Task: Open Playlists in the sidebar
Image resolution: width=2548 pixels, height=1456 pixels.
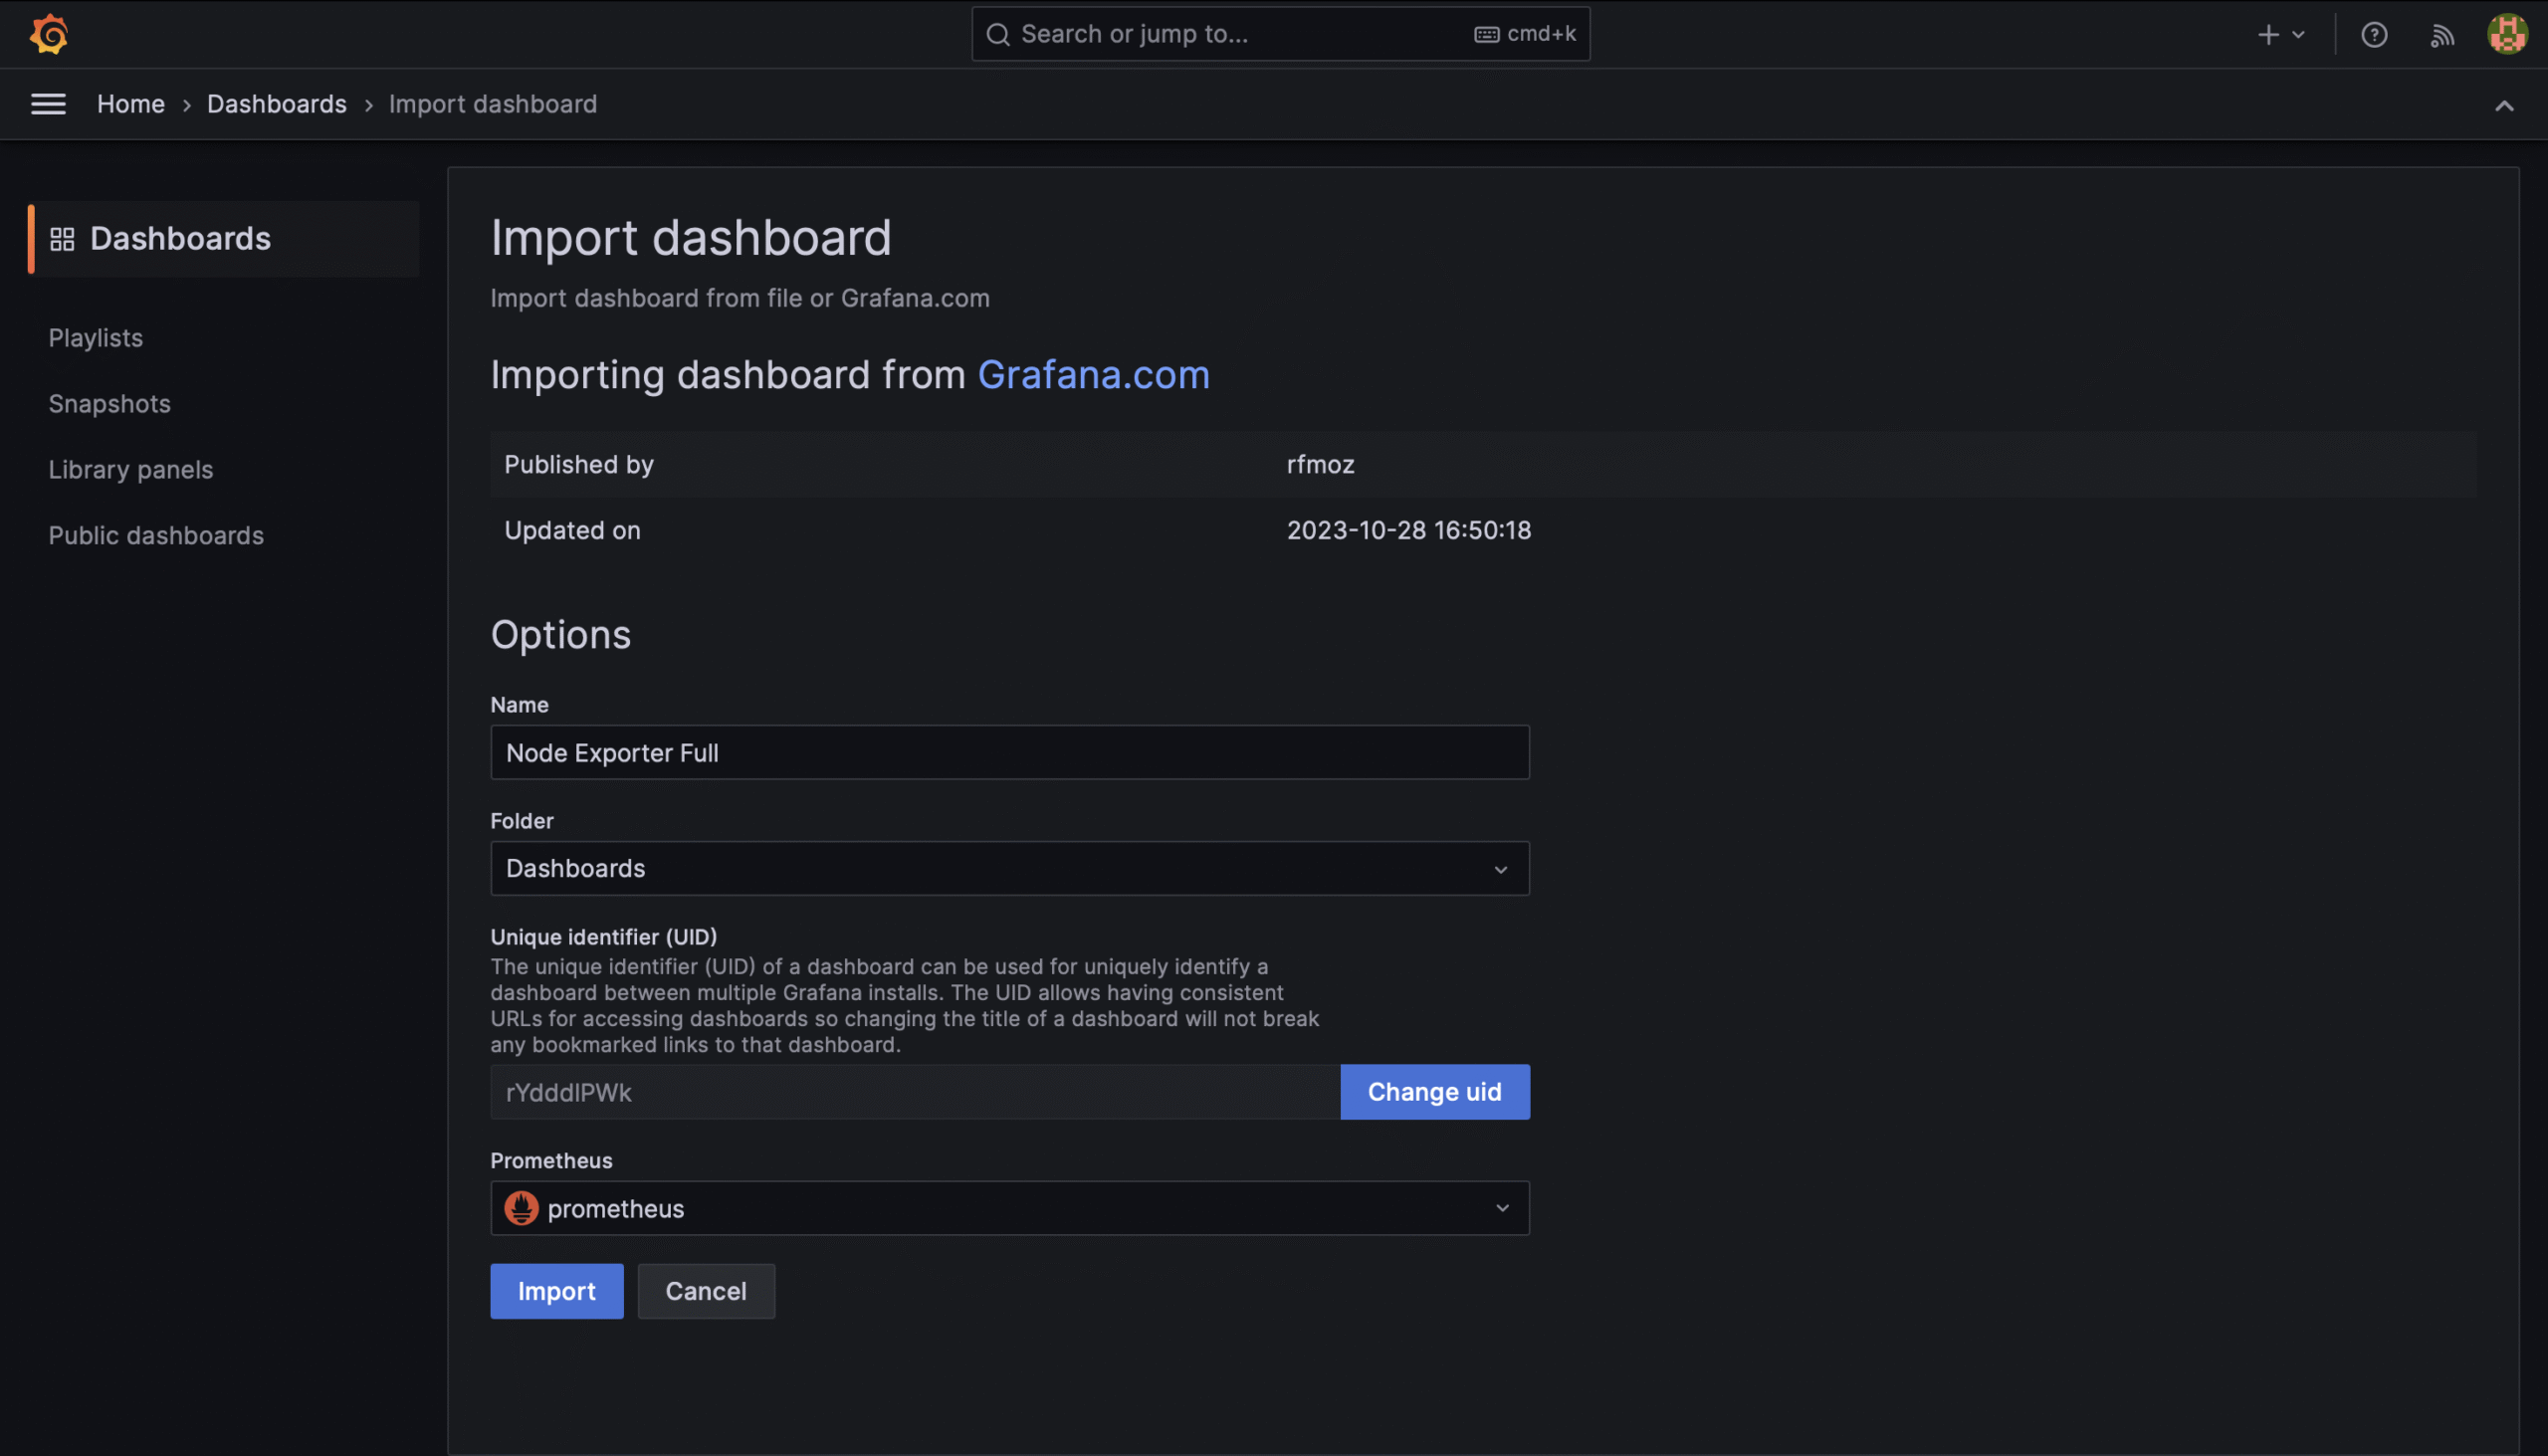Action: tap(96, 338)
